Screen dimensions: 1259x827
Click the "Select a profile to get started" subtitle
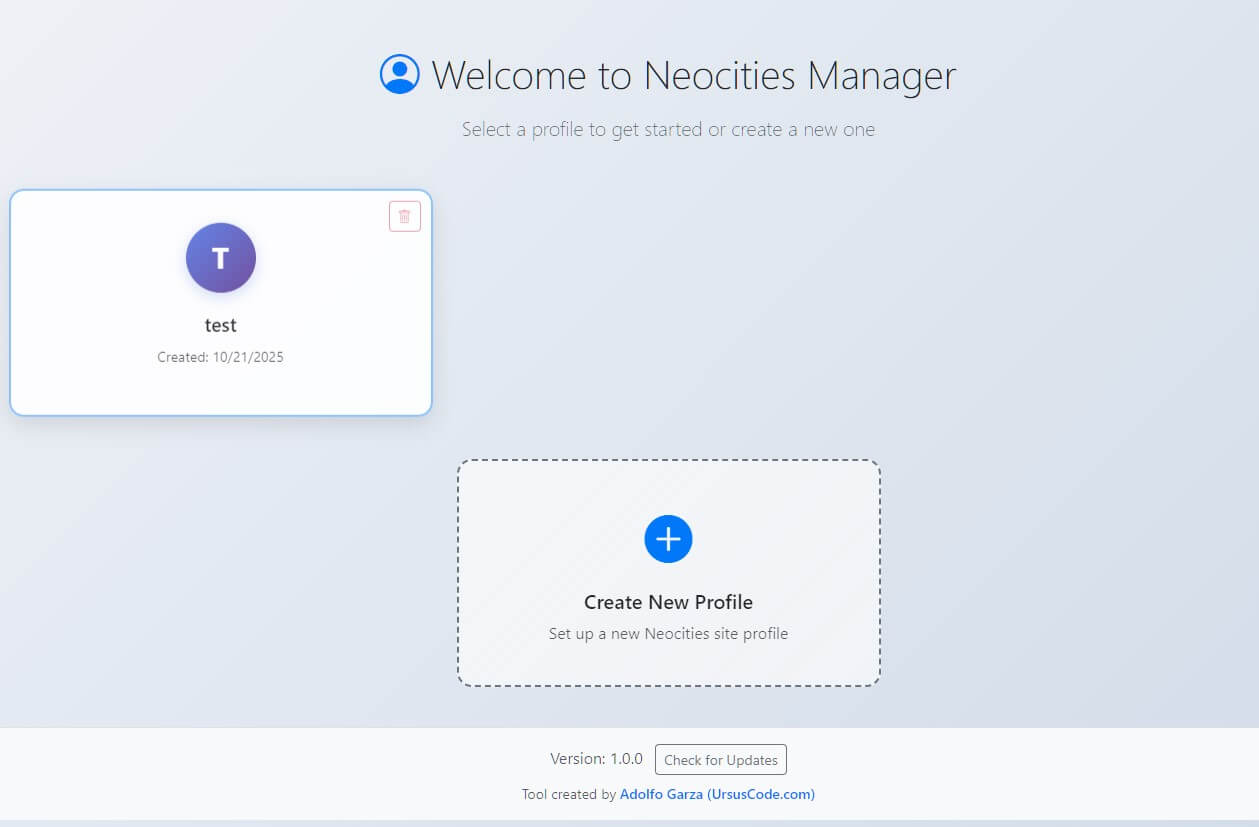click(x=668, y=130)
